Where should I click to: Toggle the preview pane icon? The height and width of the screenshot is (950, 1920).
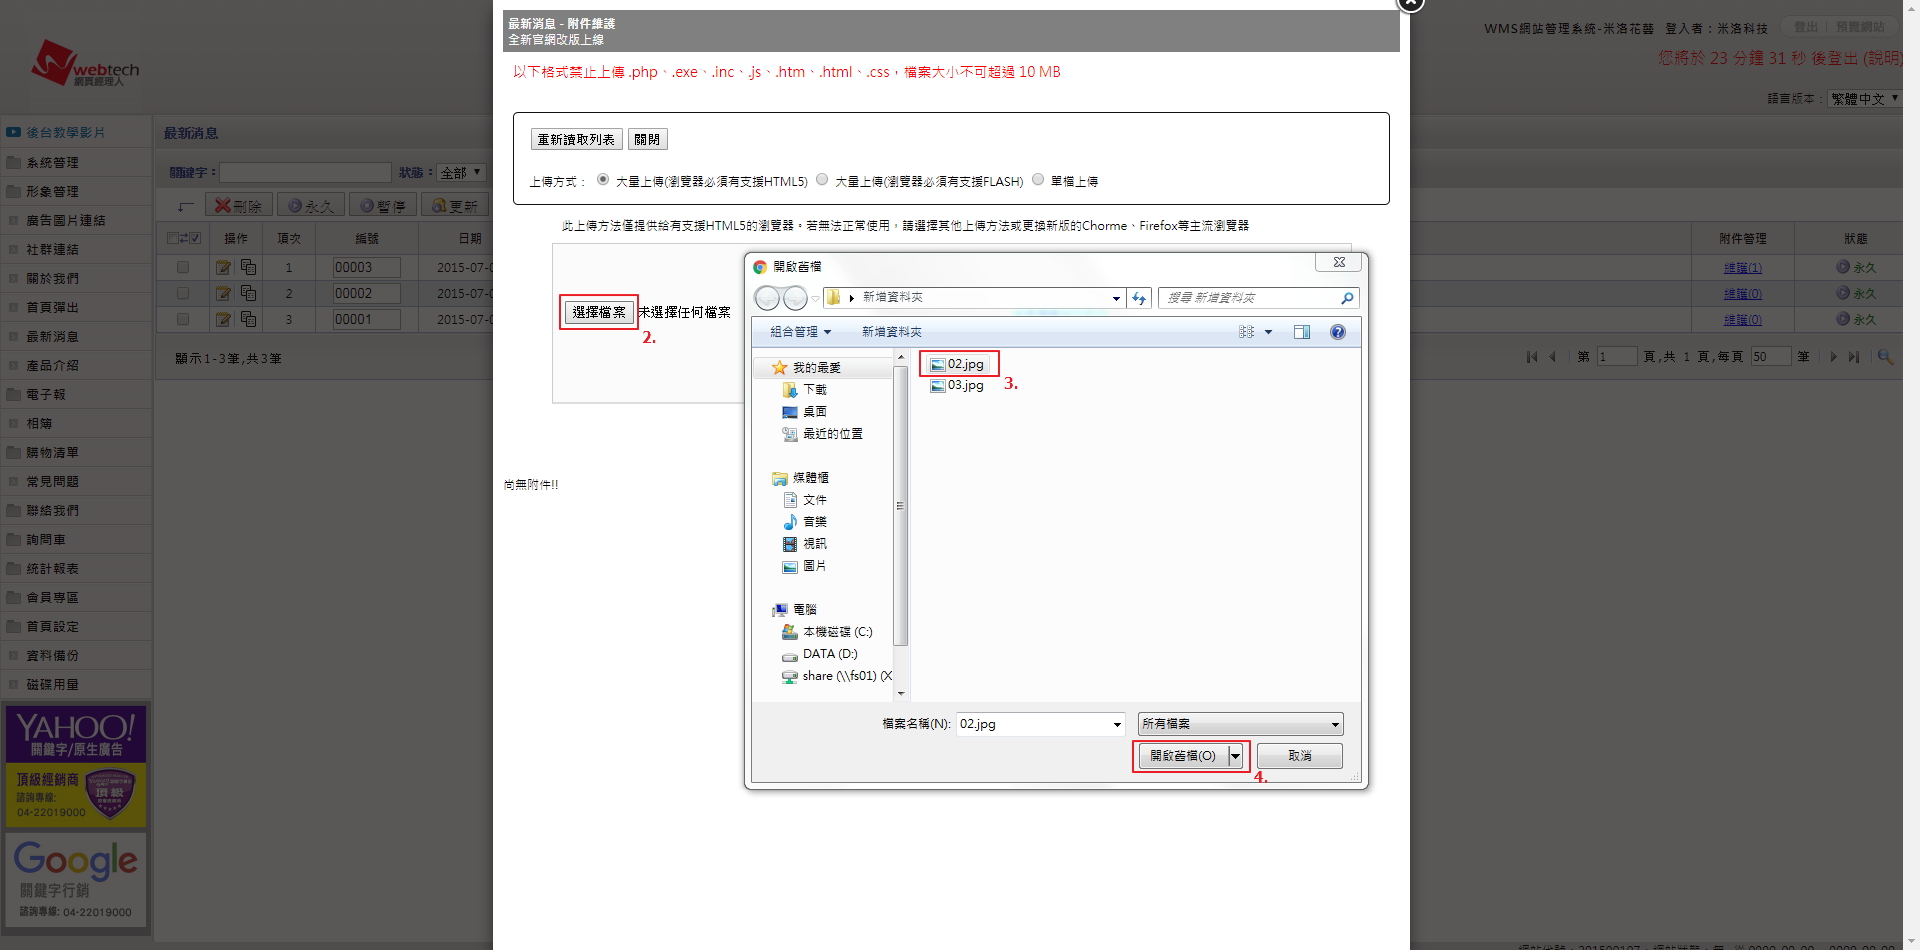[1301, 332]
